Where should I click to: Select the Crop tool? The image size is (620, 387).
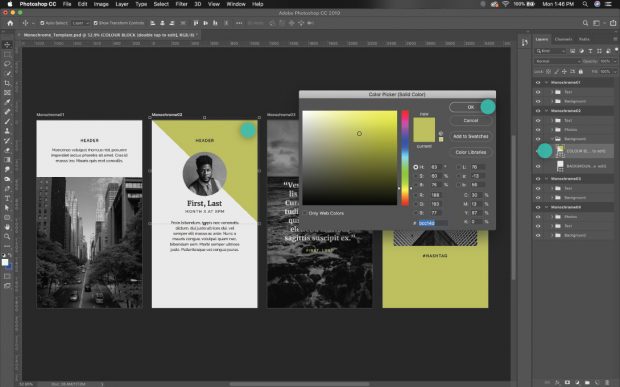click(7, 83)
